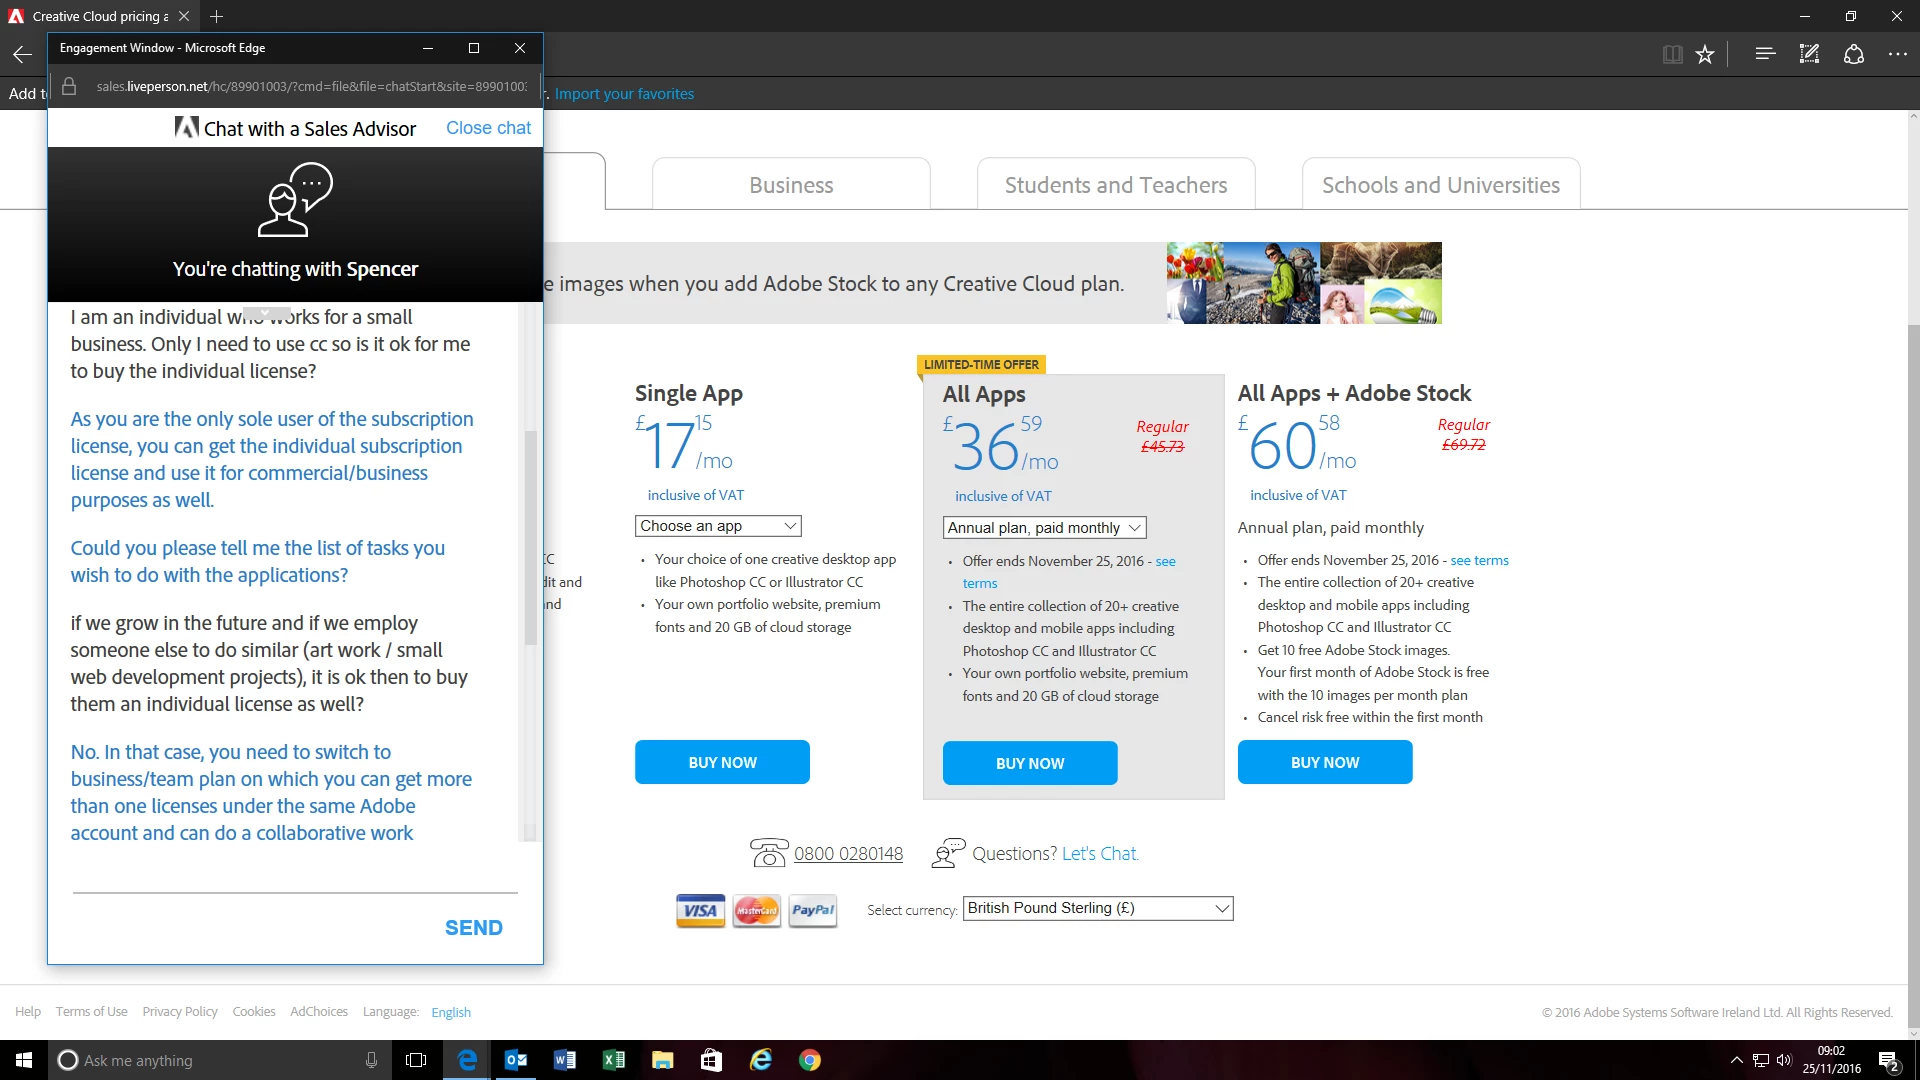This screenshot has width=1920, height=1080.
Task: Launch Chrome from the taskbar
Action: (810, 1060)
